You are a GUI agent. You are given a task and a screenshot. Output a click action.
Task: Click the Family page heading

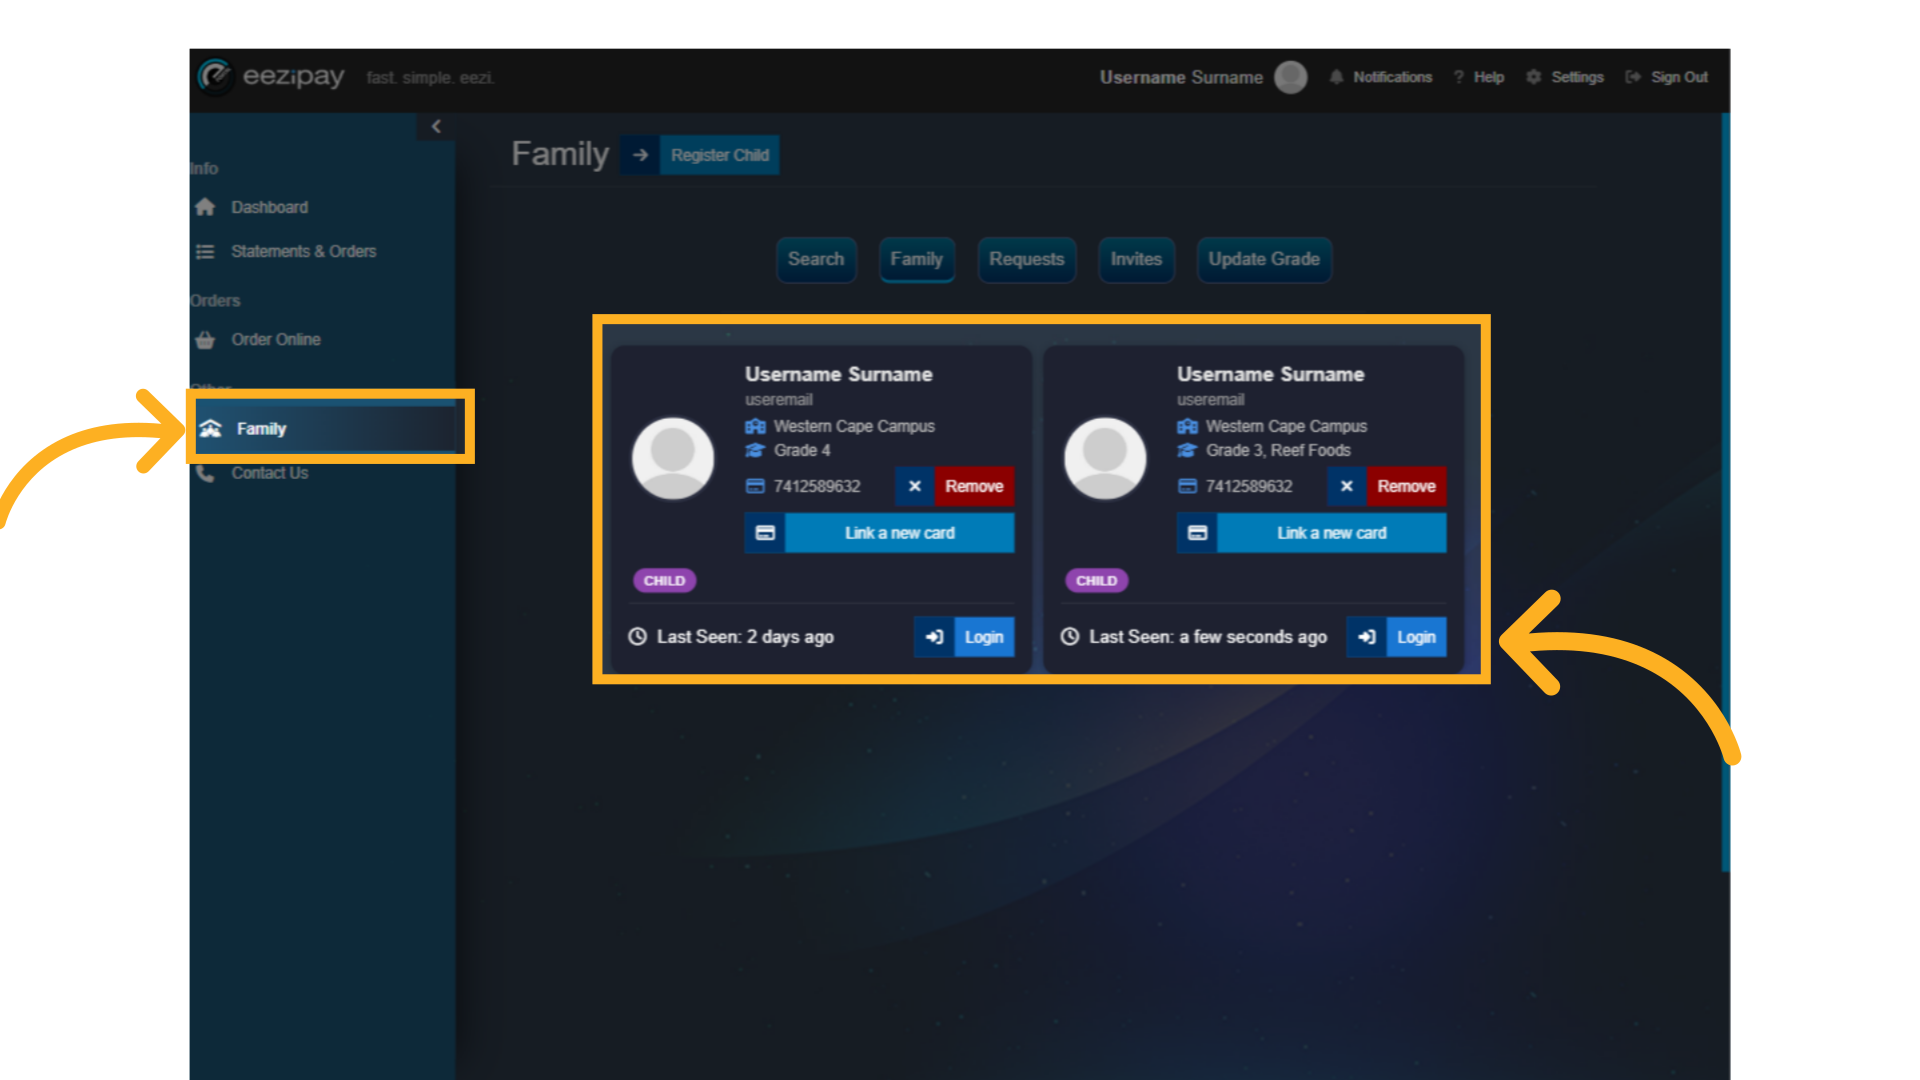point(560,154)
